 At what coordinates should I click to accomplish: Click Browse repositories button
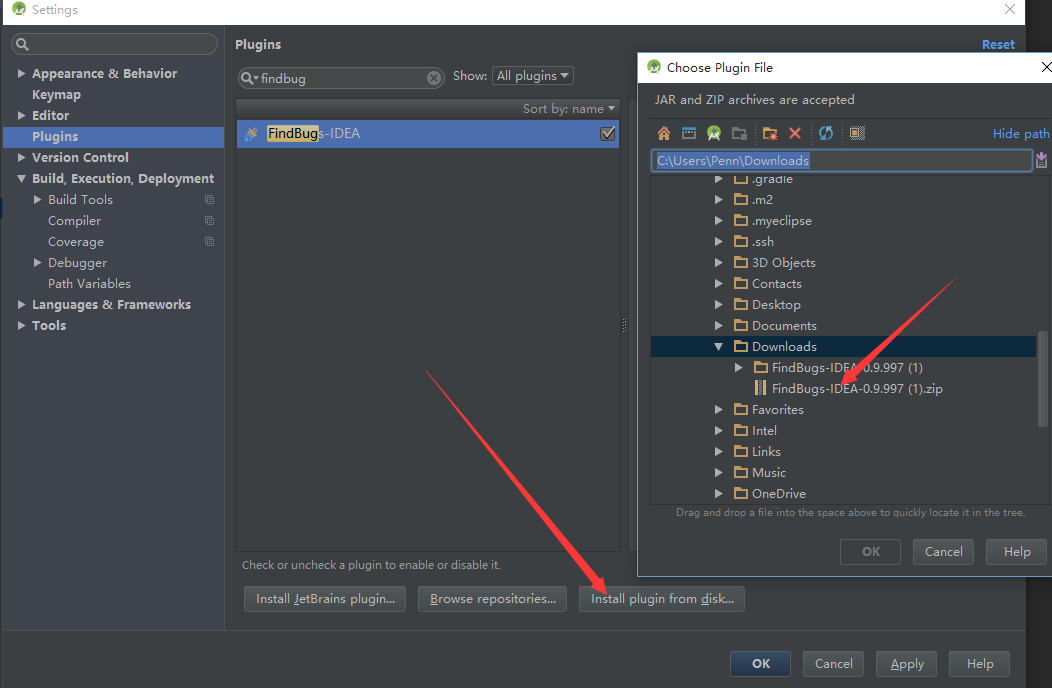click(492, 599)
